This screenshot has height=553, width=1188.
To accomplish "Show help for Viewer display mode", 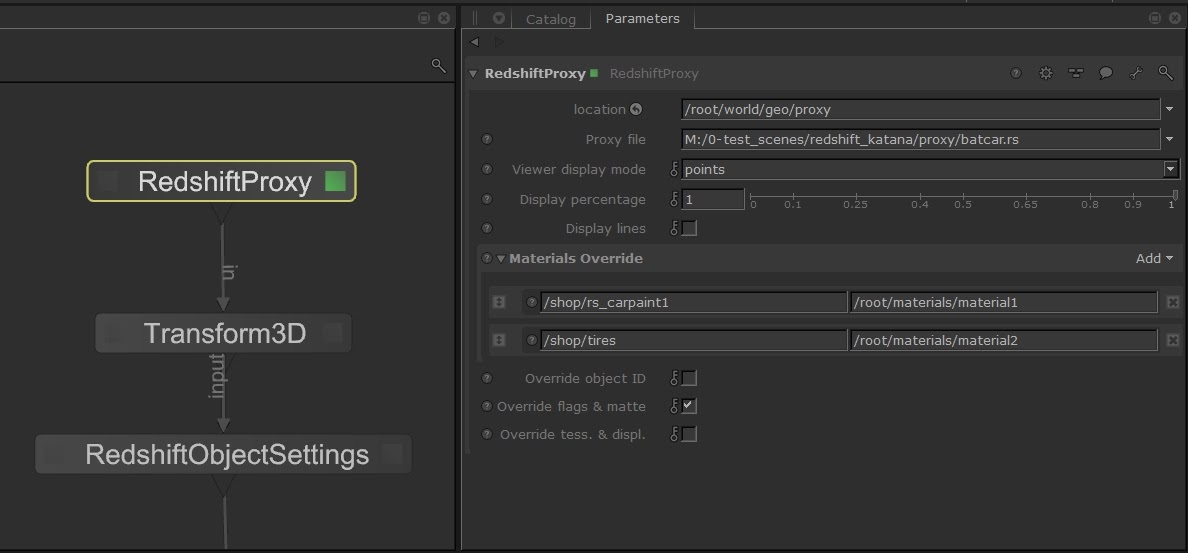I will point(487,170).
